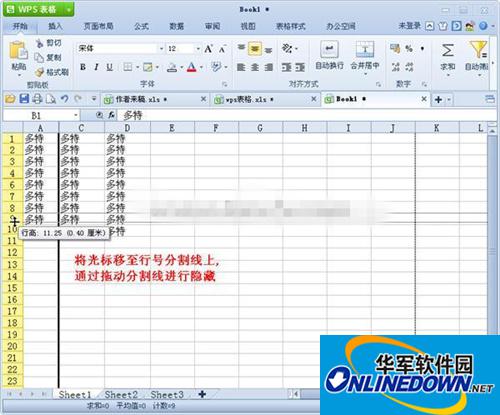Click the text orientation icon
500x415 pixels.
(287, 49)
